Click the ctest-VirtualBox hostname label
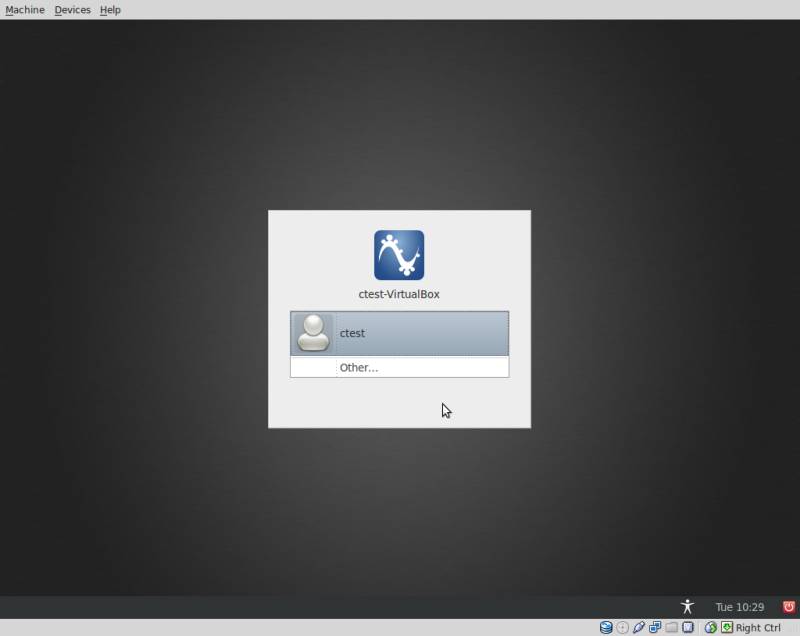This screenshot has height=636, width=800. (399, 294)
